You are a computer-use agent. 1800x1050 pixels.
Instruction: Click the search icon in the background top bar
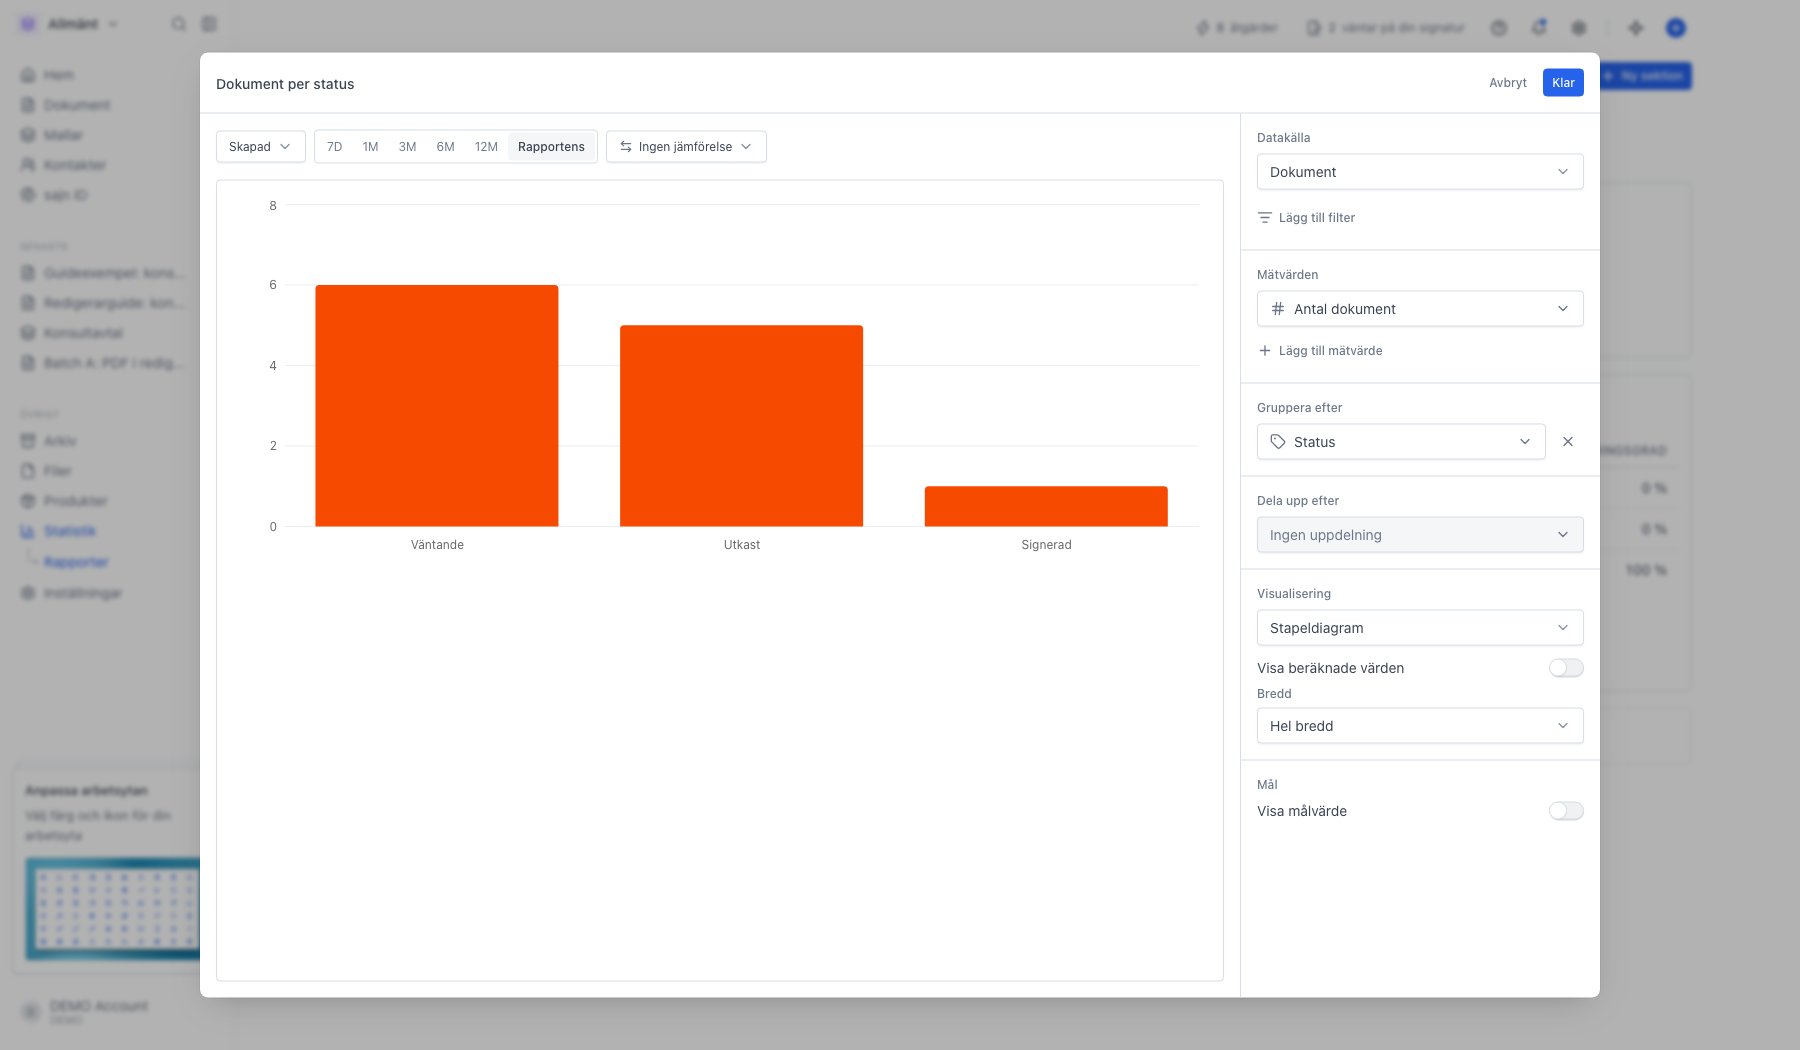178,24
